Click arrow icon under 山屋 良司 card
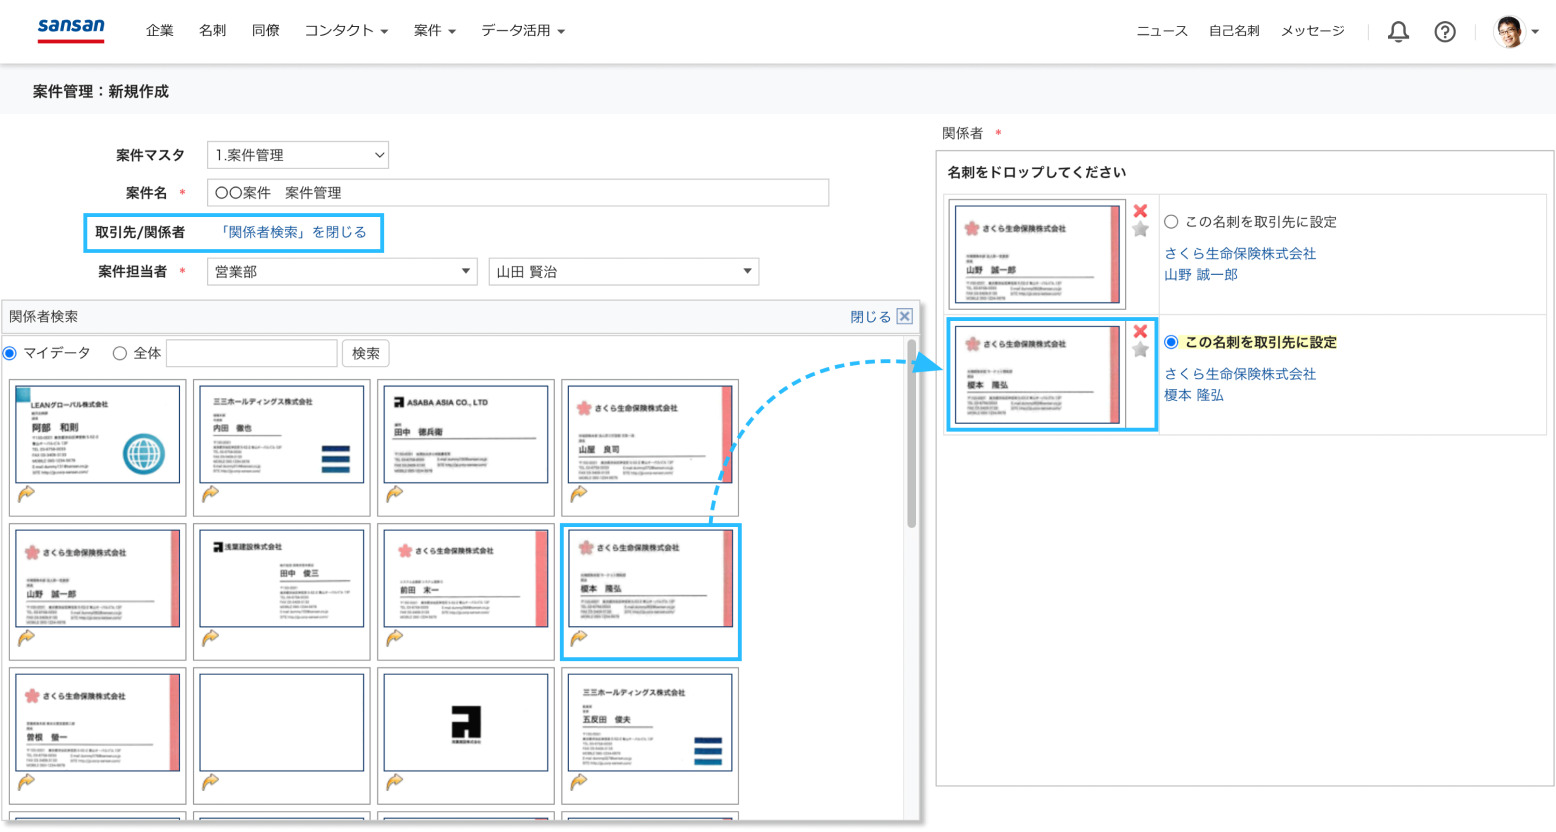 [x=579, y=493]
